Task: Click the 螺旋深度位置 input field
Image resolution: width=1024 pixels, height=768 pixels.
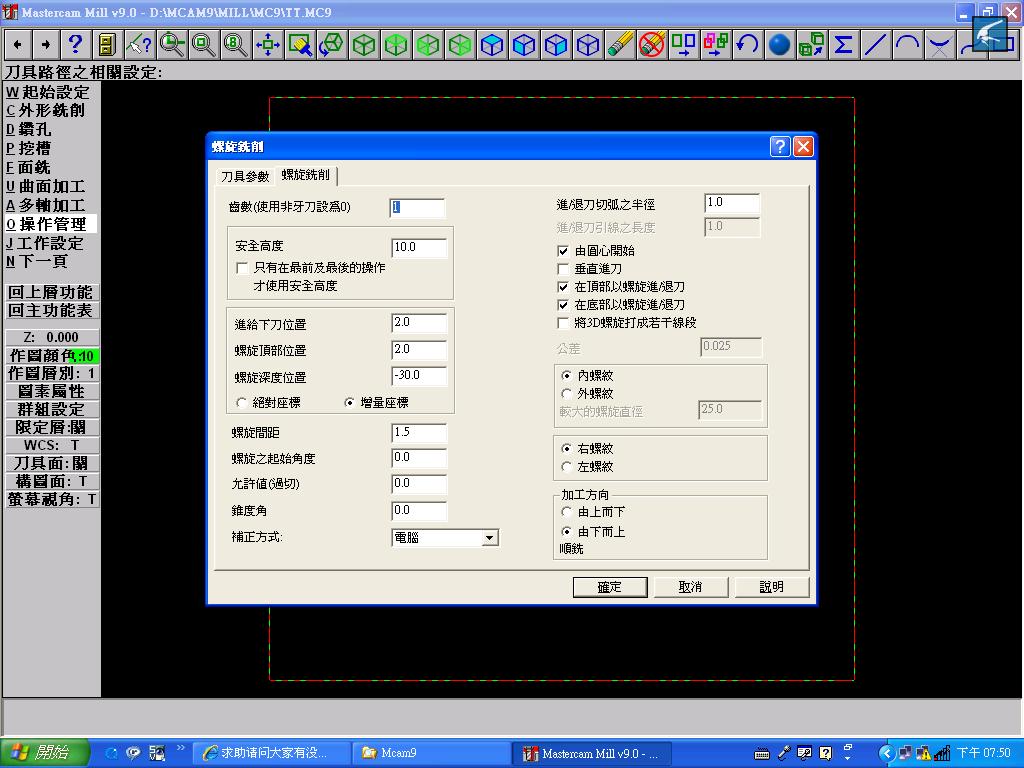Action: pyautogui.click(x=419, y=376)
